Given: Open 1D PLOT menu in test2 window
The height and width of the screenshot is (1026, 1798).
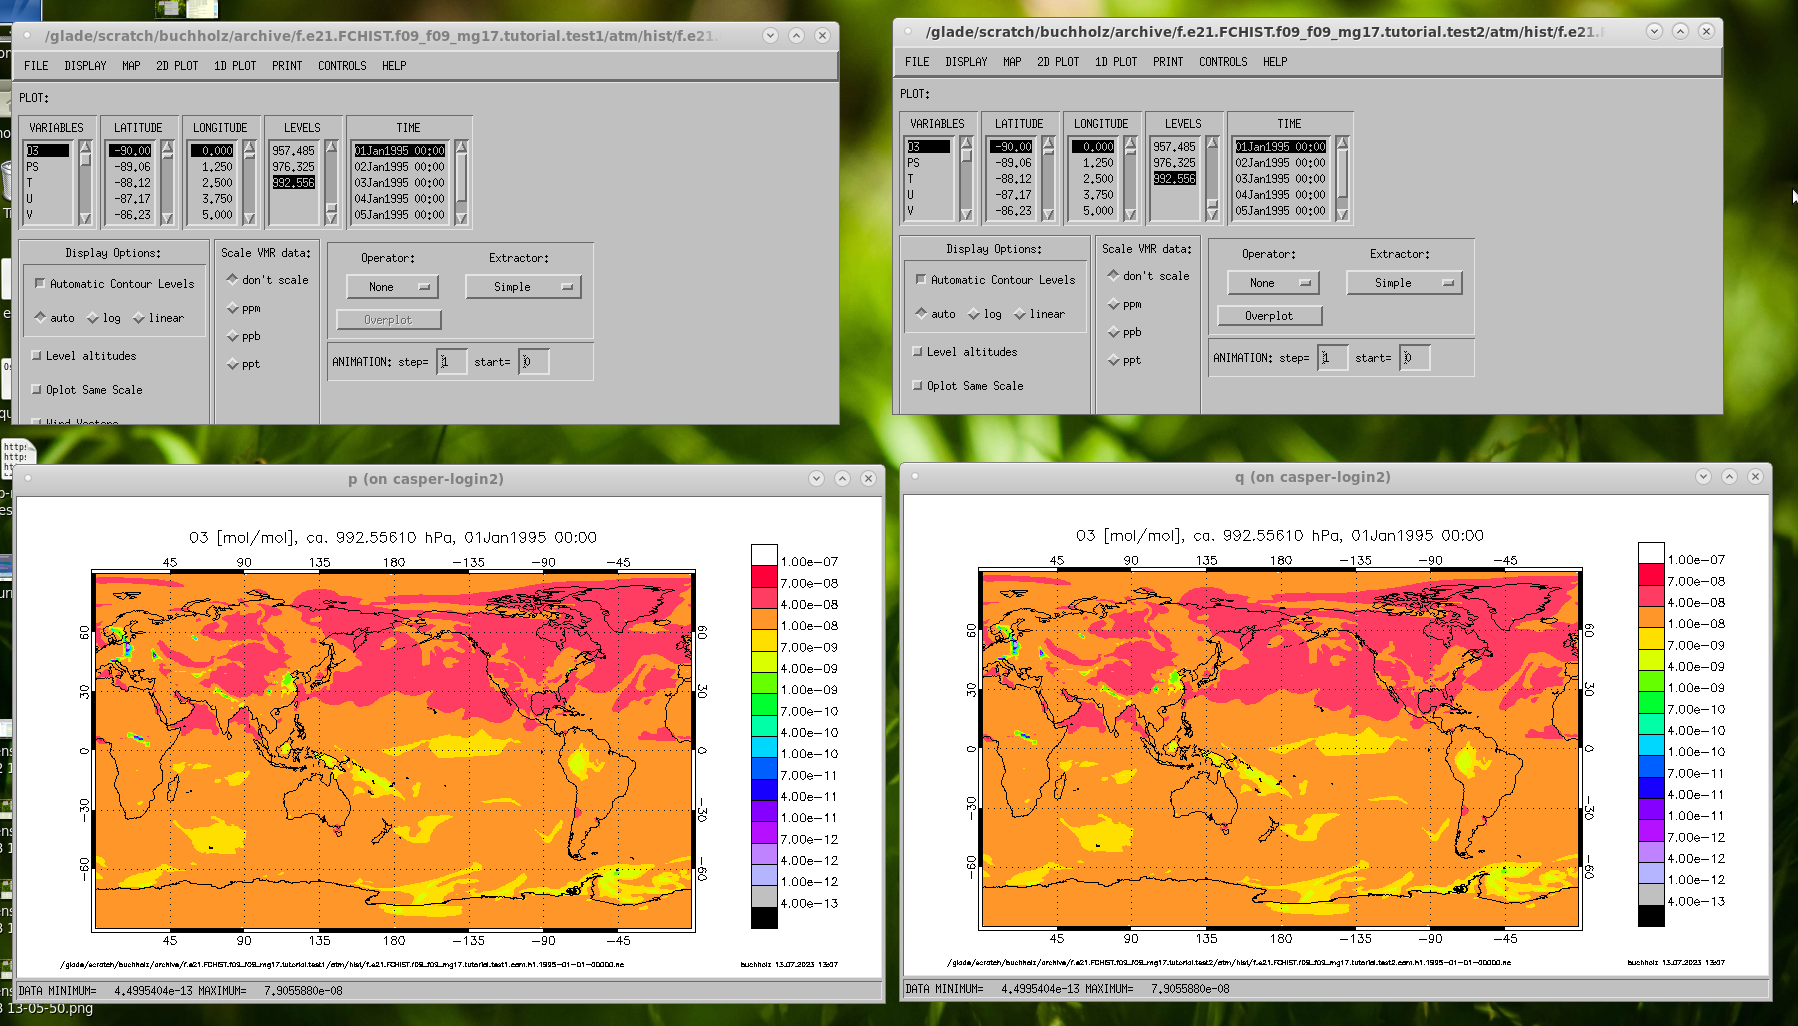Looking at the screenshot, I should 1116,62.
